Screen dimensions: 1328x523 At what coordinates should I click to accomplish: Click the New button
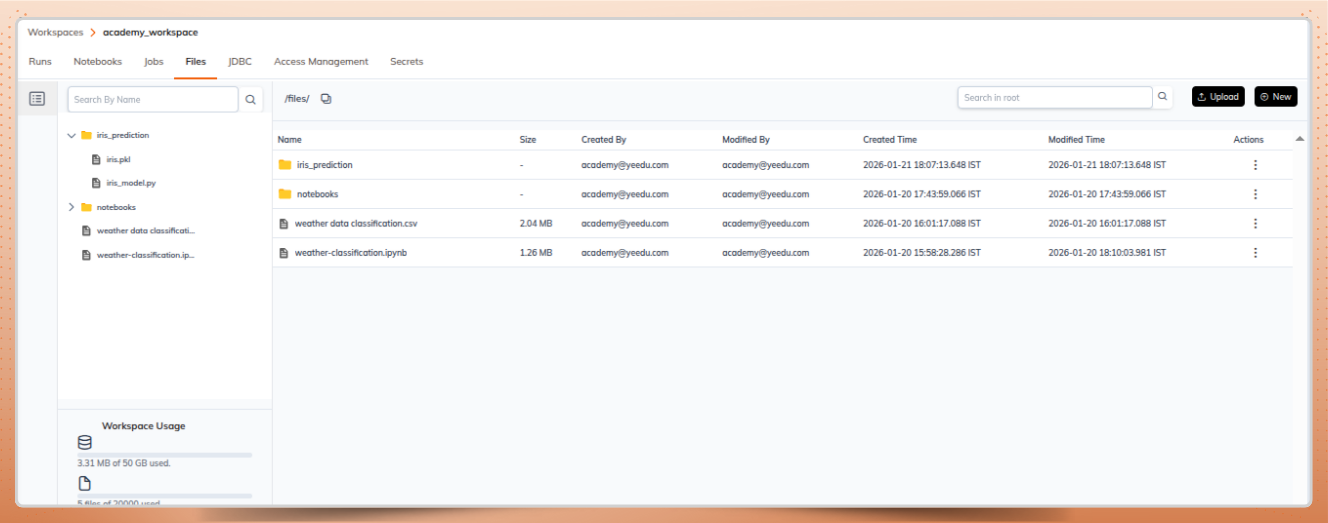1276,97
